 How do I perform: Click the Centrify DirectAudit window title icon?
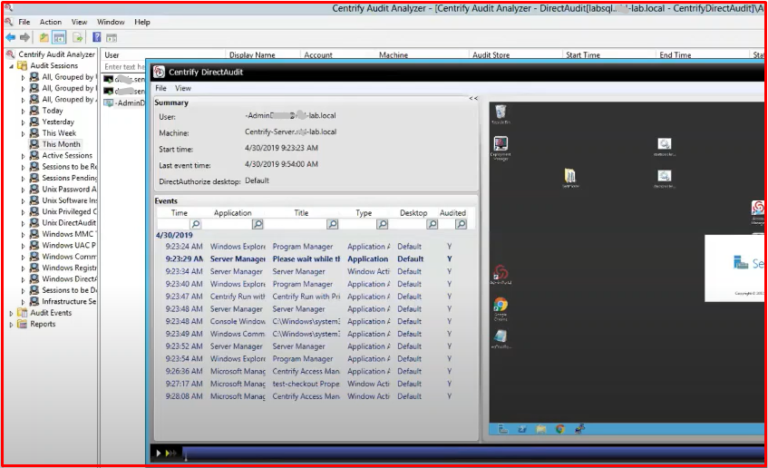pyautogui.click(x=159, y=72)
